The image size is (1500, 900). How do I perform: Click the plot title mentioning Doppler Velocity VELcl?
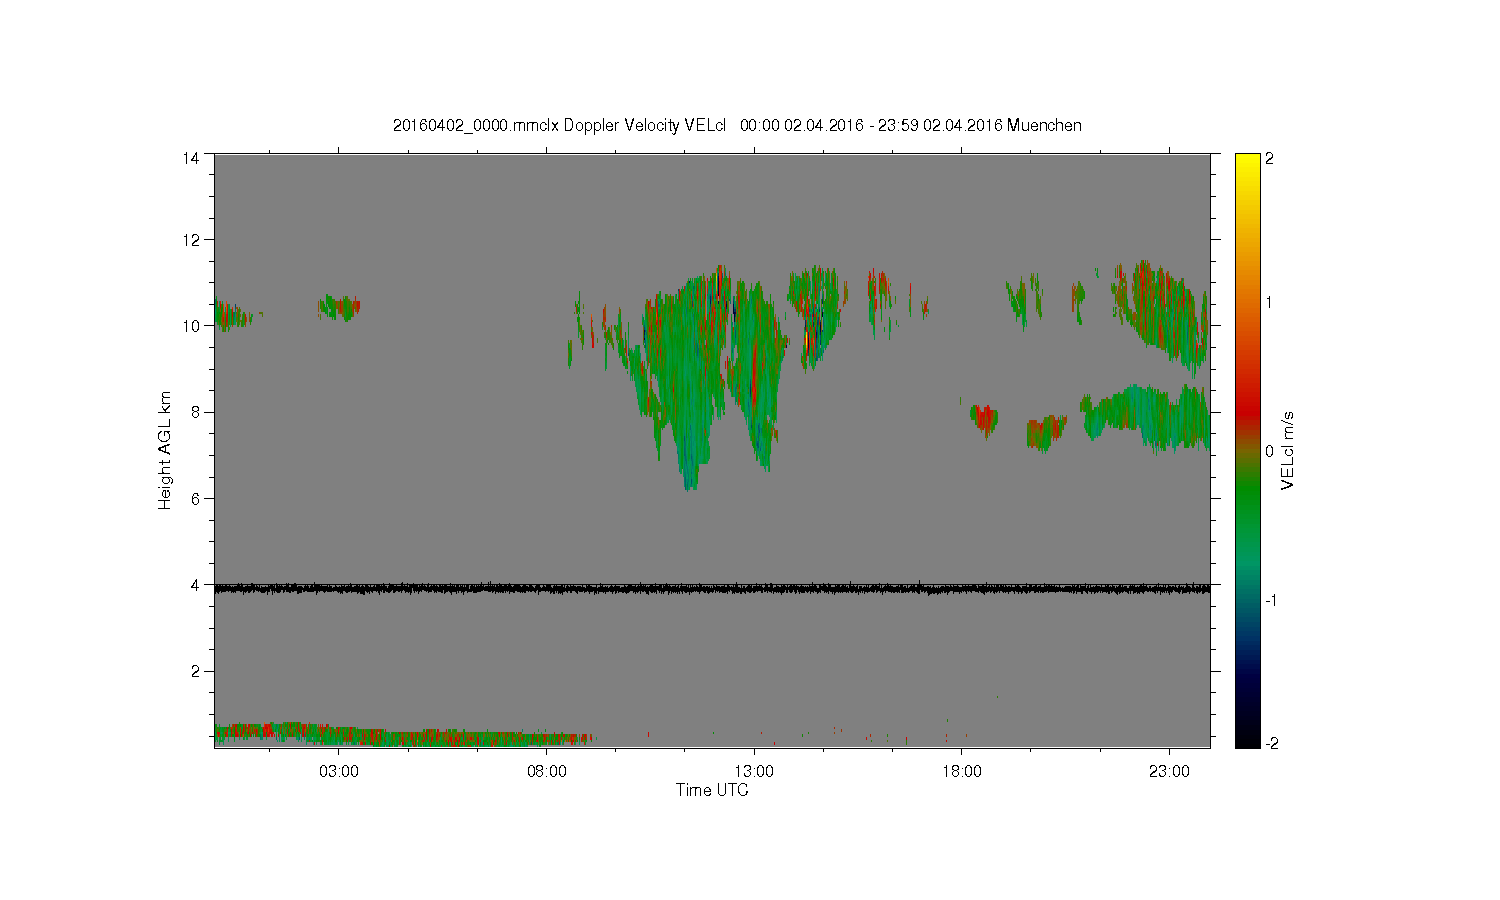pos(737,125)
